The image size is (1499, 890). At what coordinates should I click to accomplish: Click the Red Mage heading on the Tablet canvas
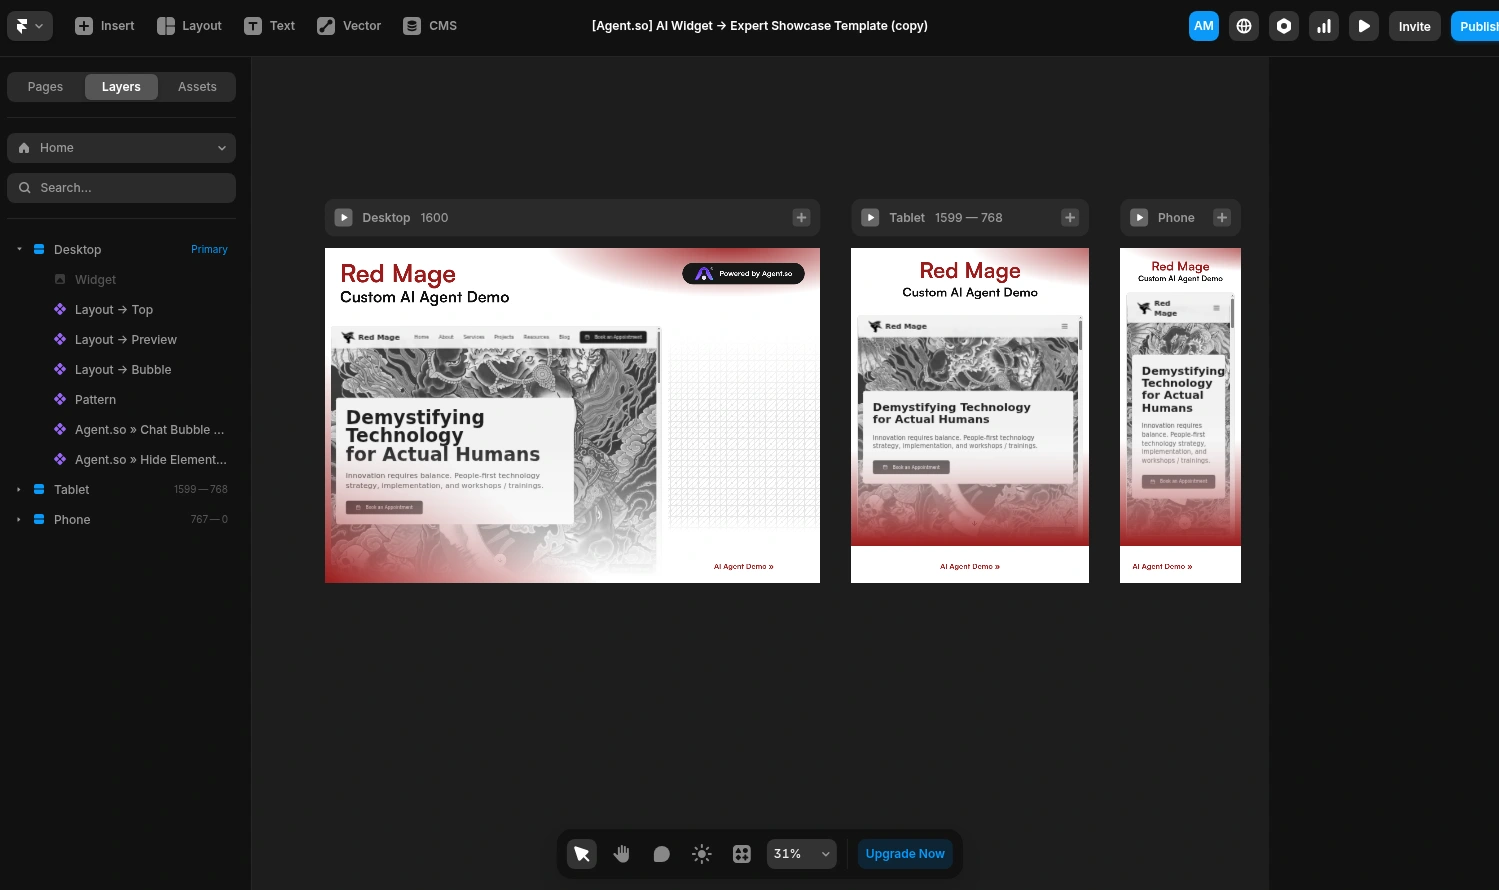point(970,270)
